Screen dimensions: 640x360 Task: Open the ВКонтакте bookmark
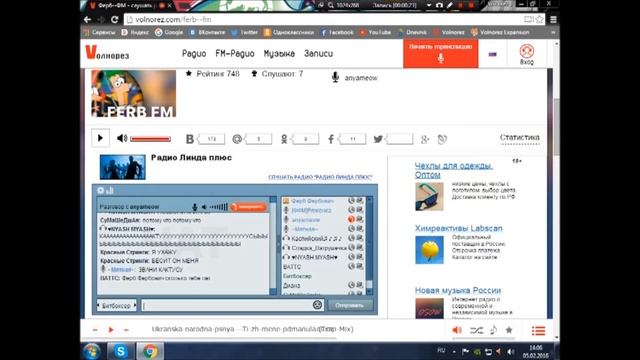point(207,32)
